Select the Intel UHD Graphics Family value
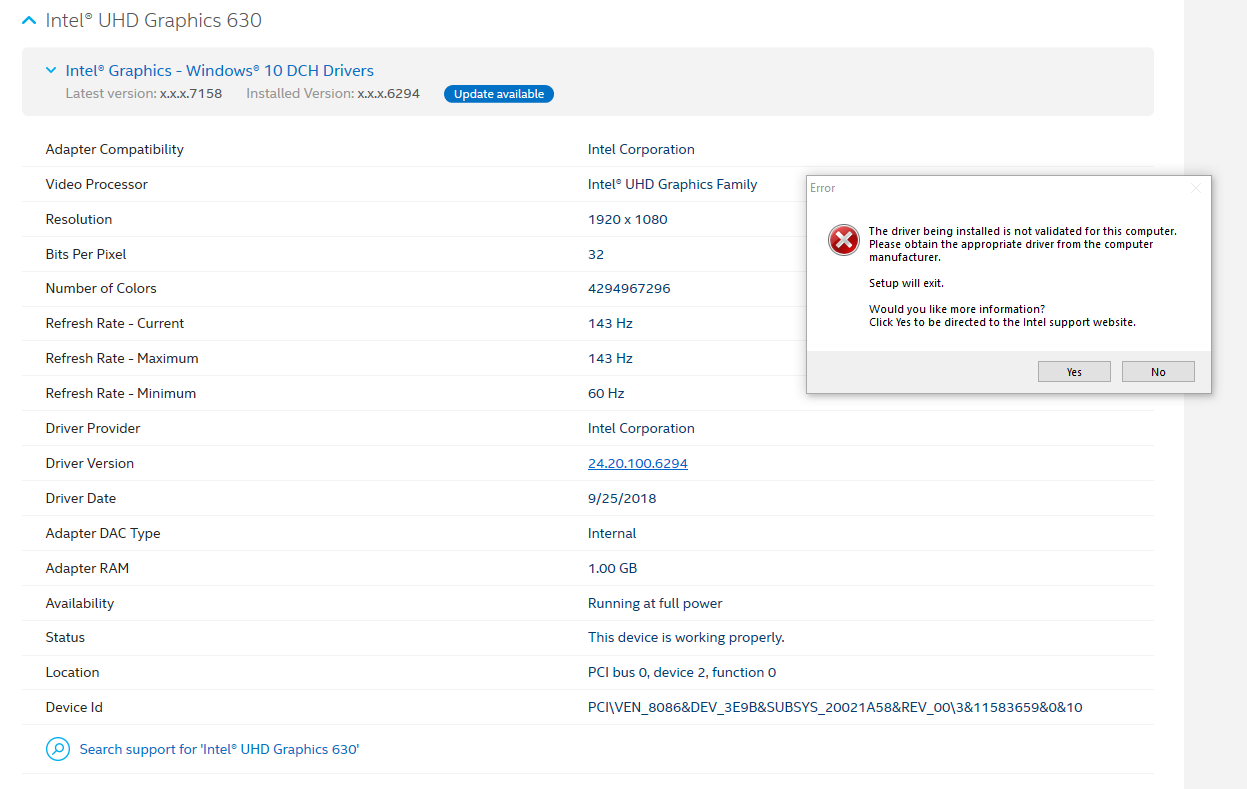This screenshot has height=789, width=1247. 673,184
